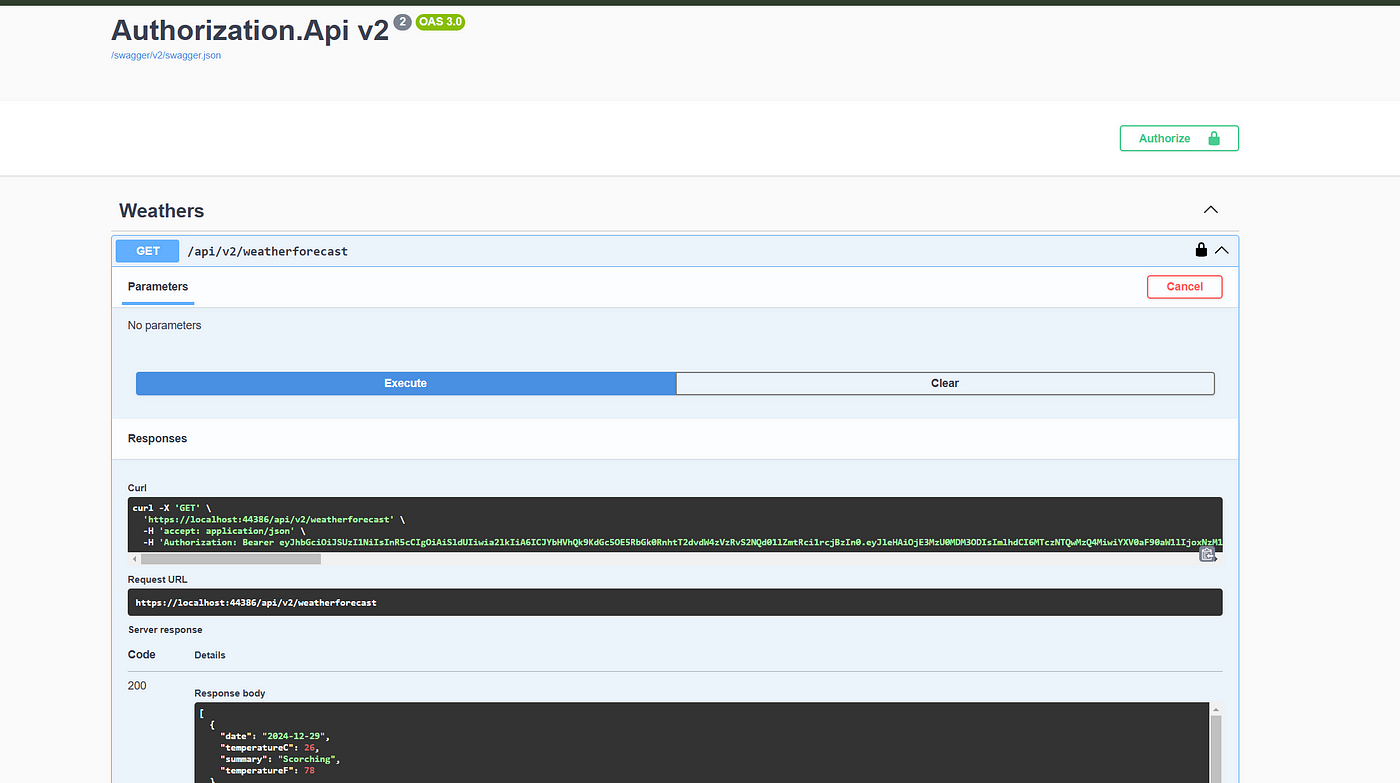Click the GET method badge
Screen dimensions: 1400x783
click(x=147, y=251)
